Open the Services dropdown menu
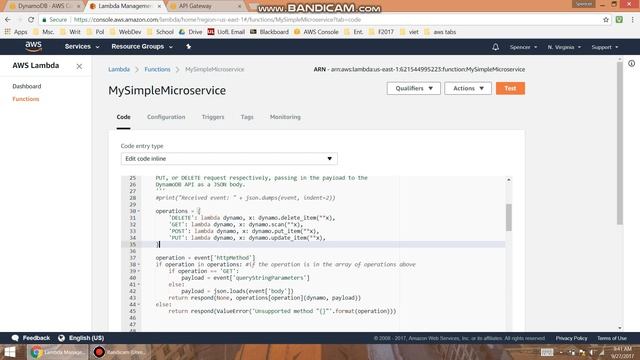The height and width of the screenshot is (360, 640). point(82,47)
